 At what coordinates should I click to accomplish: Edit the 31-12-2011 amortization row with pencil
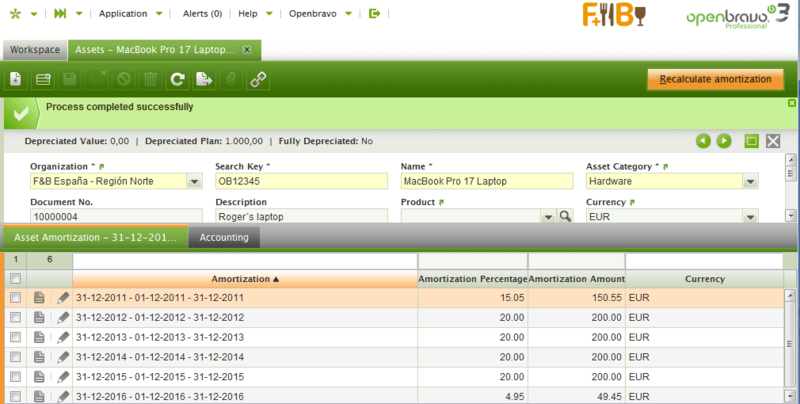[63, 298]
